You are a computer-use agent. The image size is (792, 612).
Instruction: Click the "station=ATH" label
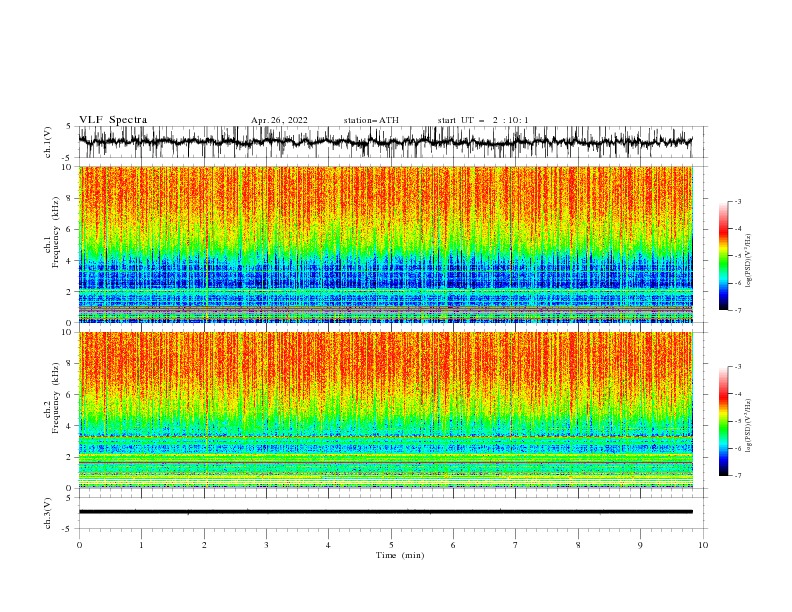click(x=371, y=120)
